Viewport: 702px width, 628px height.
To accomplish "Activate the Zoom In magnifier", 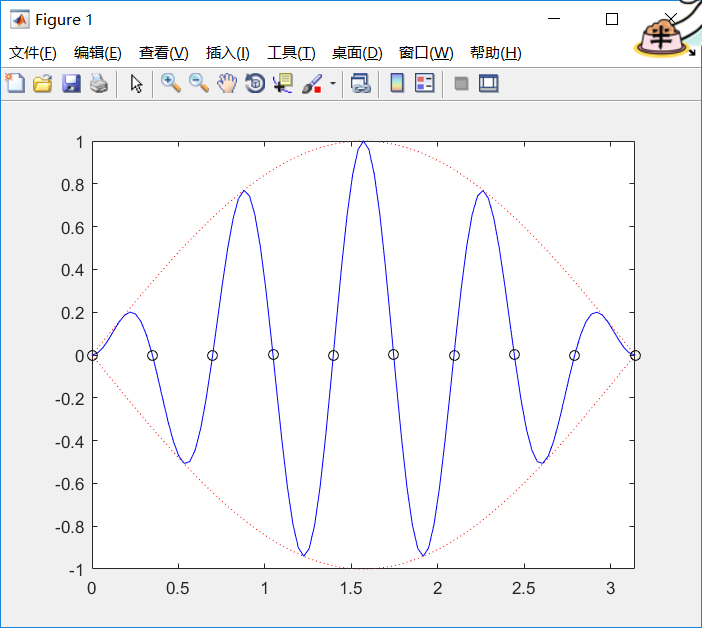I will coord(171,83).
